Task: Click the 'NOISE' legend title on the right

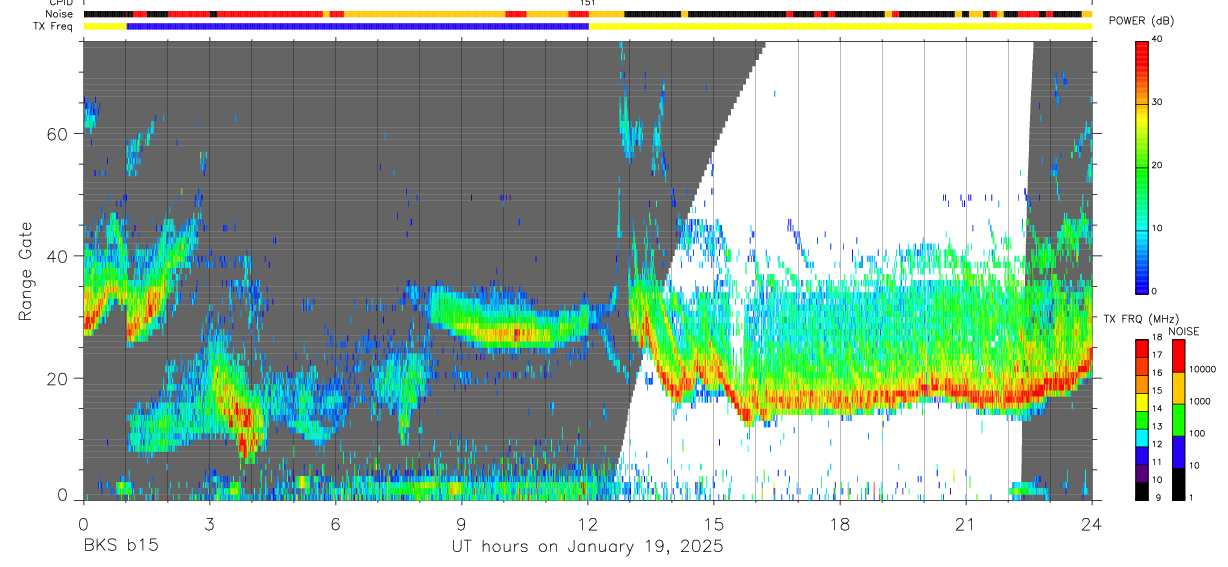Action: [x=1185, y=331]
